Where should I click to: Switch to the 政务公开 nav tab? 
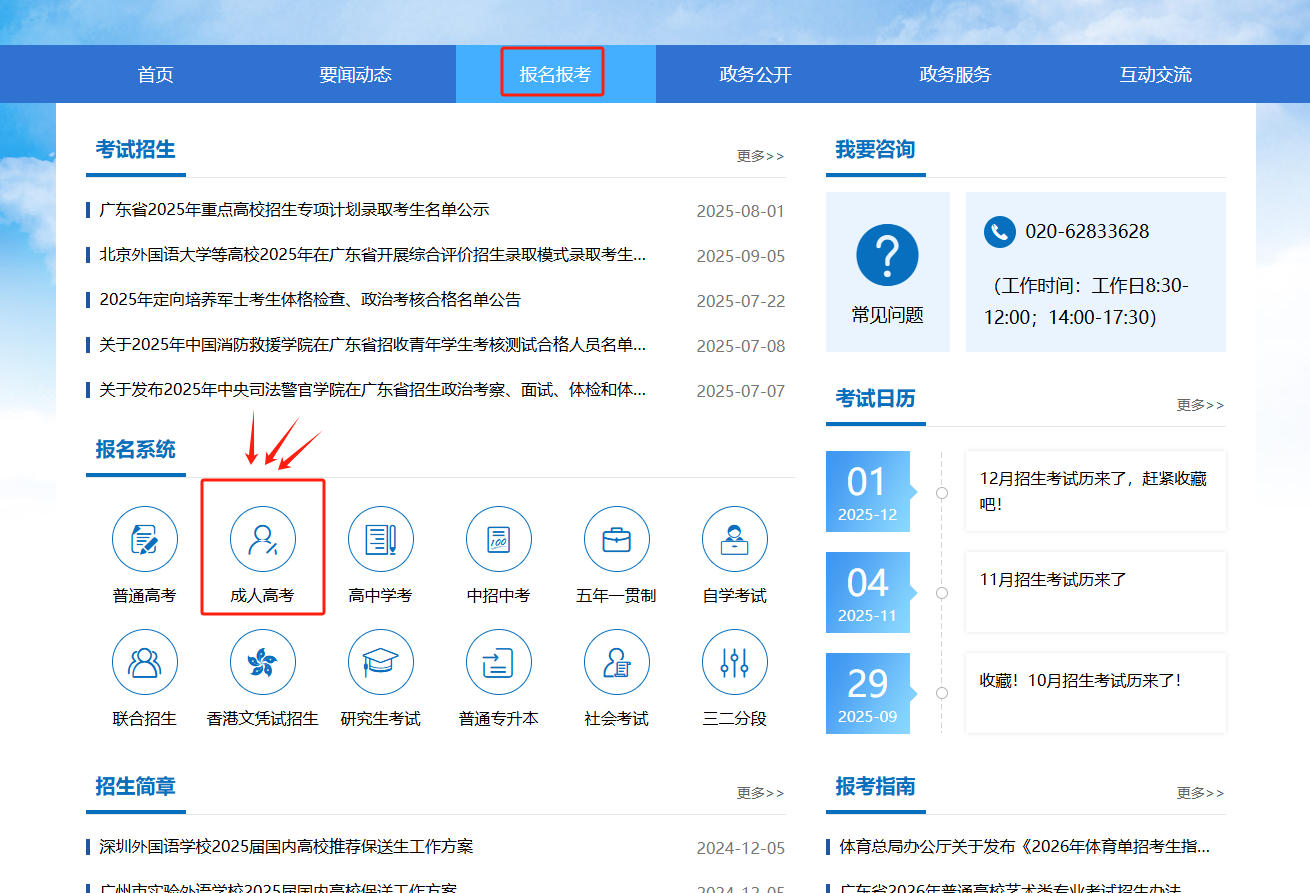click(755, 75)
